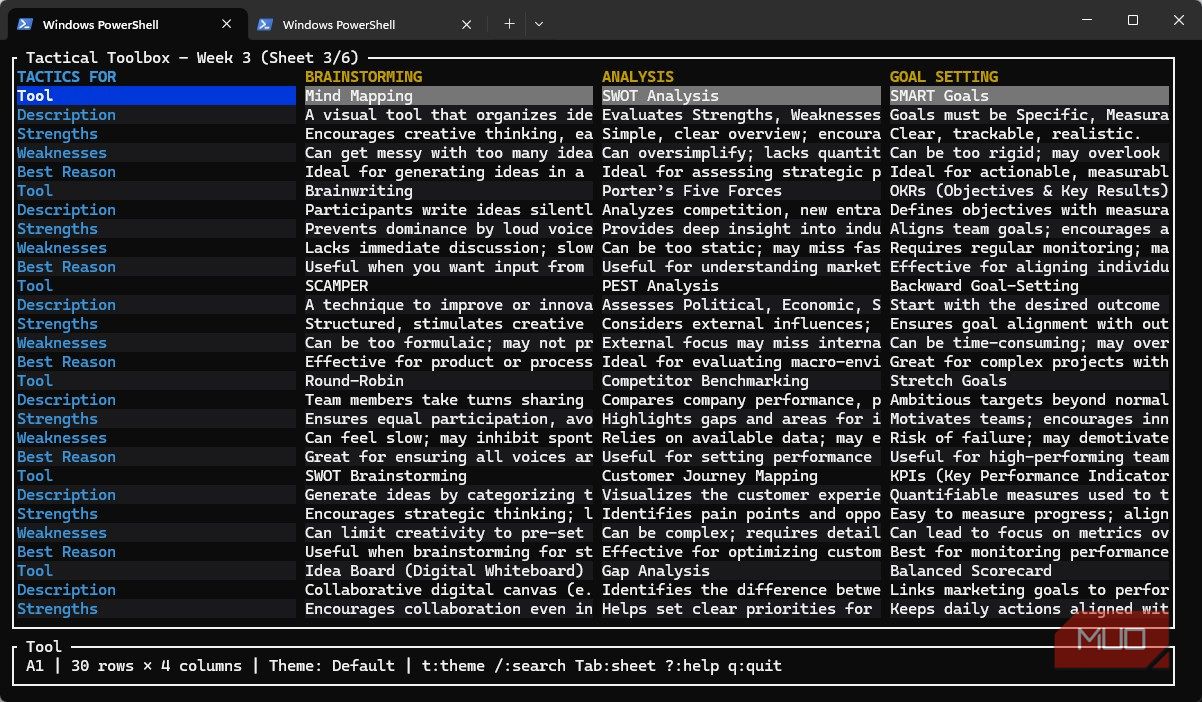This screenshot has width=1202, height=702.
Task: Click '30 rows × 4 columns' status text
Action: [156, 666]
